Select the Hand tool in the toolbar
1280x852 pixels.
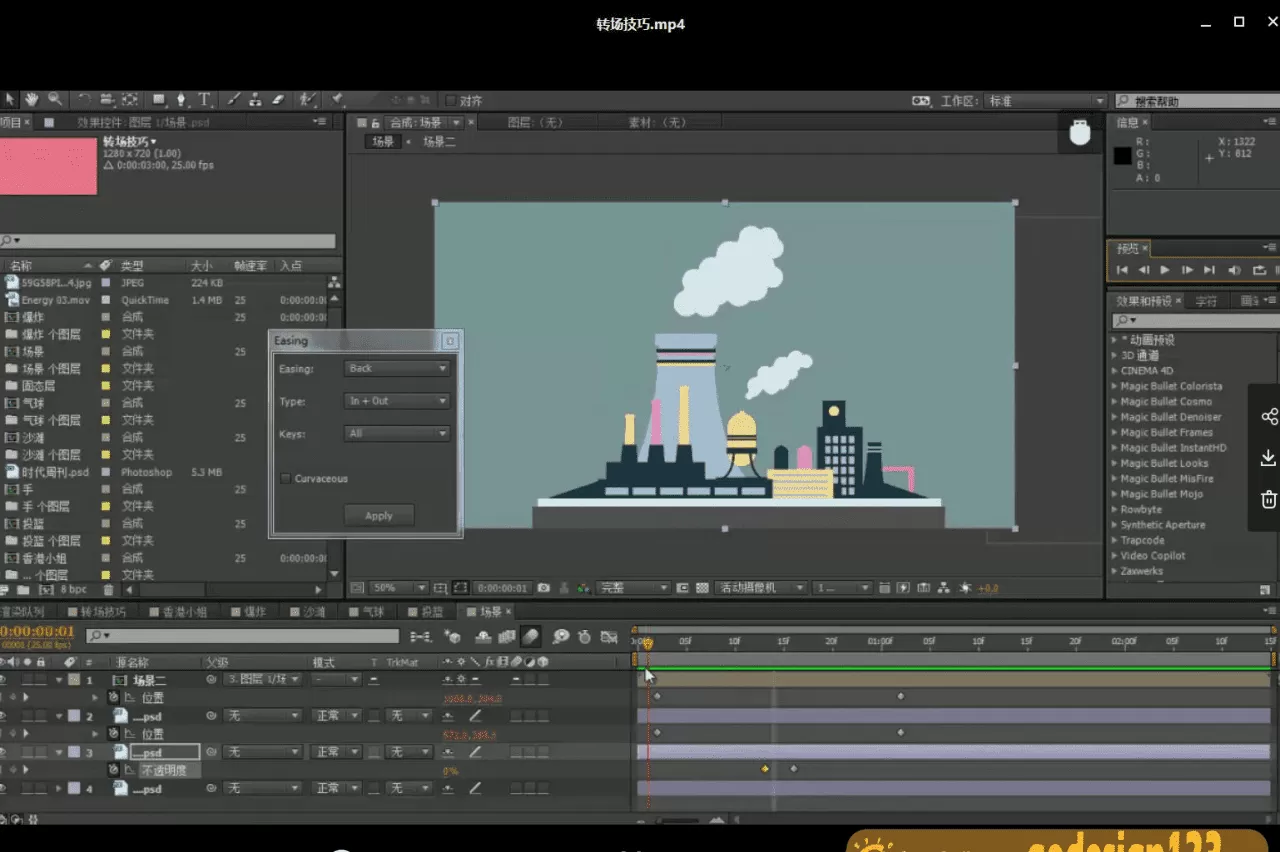point(32,100)
